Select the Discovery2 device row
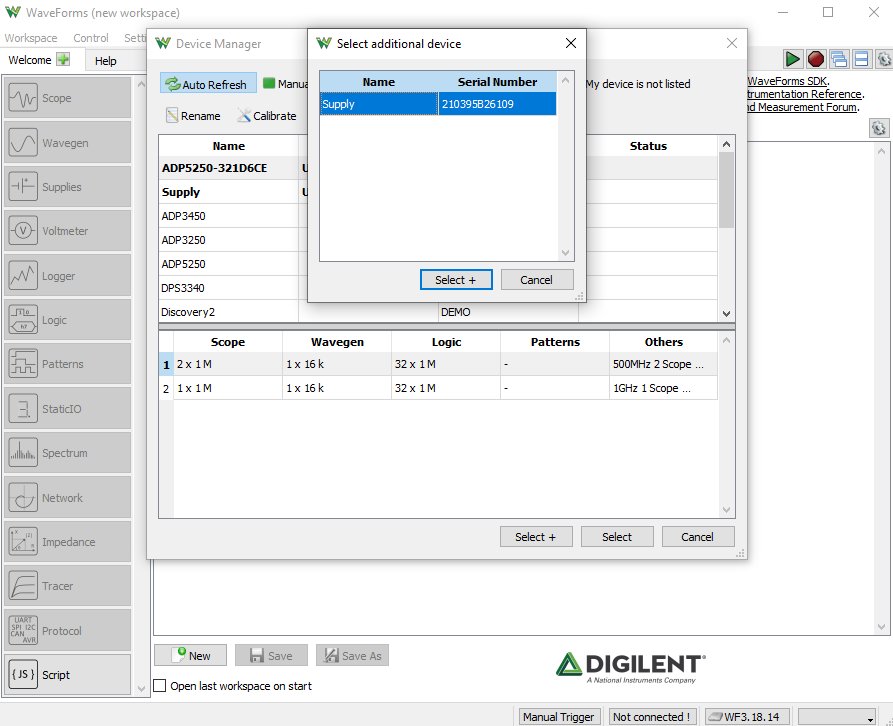This screenshot has width=893, height=726. click(438, 311)
